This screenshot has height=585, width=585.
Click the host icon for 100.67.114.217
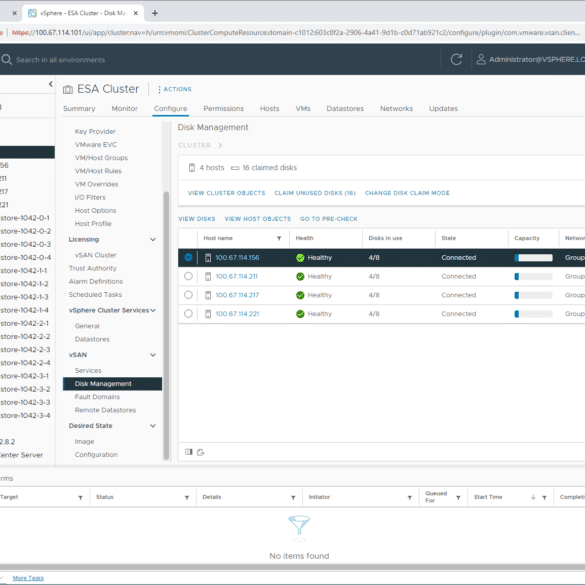tap(208, 295)
